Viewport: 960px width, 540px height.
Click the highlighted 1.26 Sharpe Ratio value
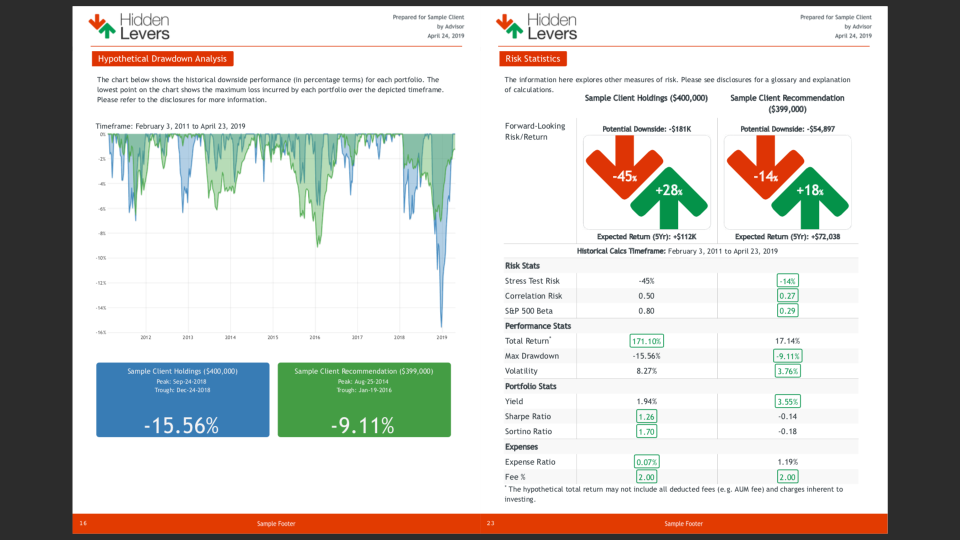(x=646, y=416)
